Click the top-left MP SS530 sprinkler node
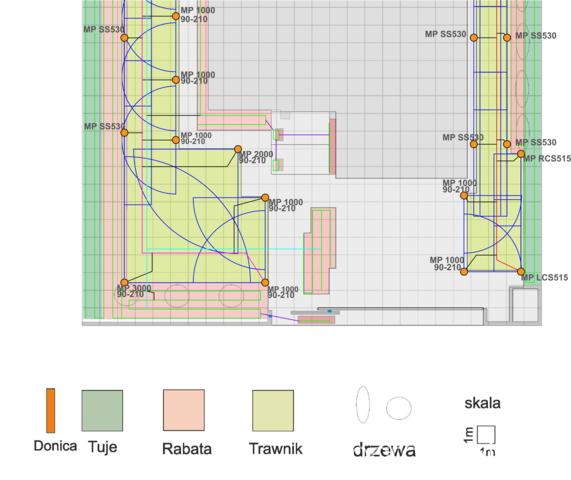571x480 pixels. pyautogui.click(x=124, y=38)
